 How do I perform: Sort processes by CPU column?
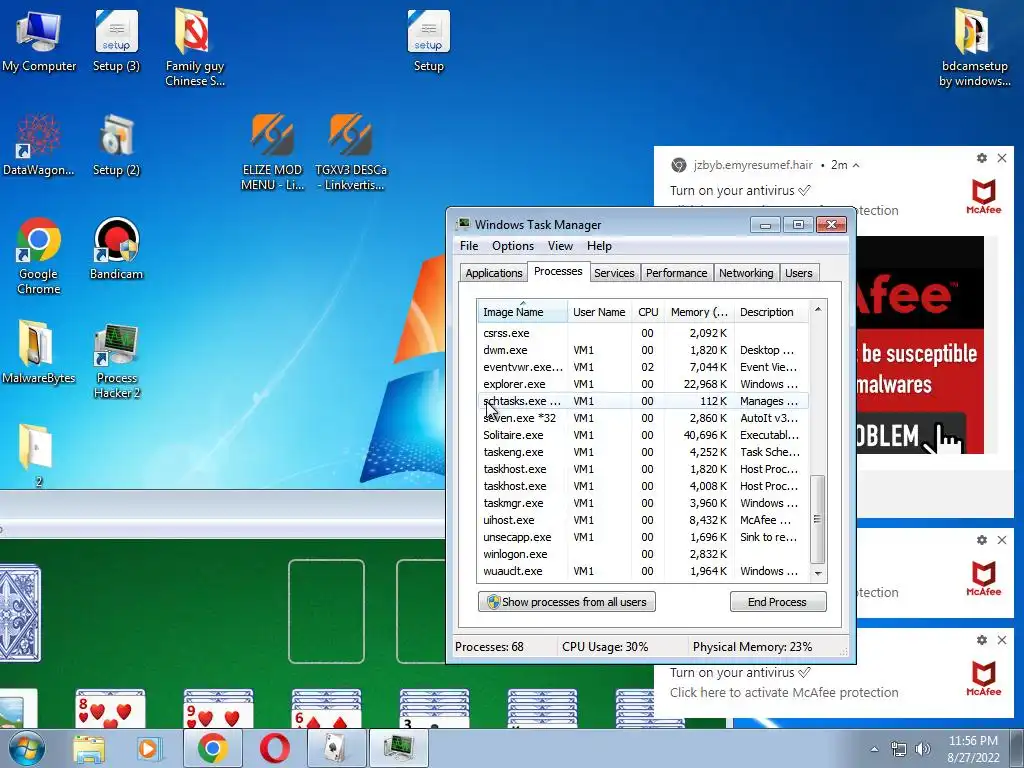tap(648, 312)
